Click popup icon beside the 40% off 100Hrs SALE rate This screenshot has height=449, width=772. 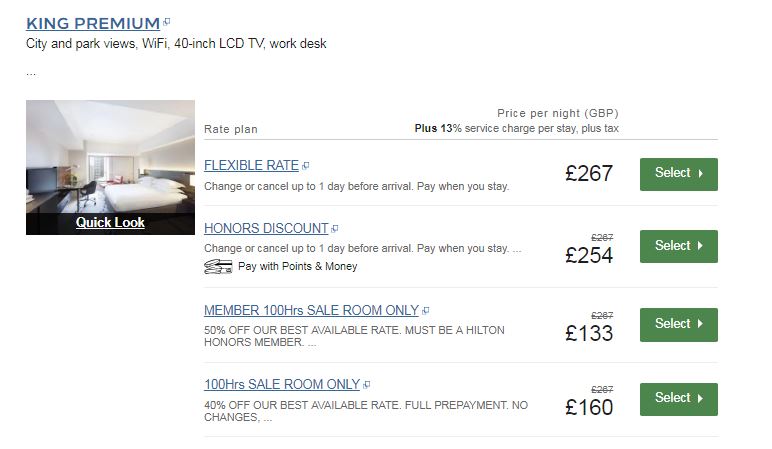[x=367, y=384]
